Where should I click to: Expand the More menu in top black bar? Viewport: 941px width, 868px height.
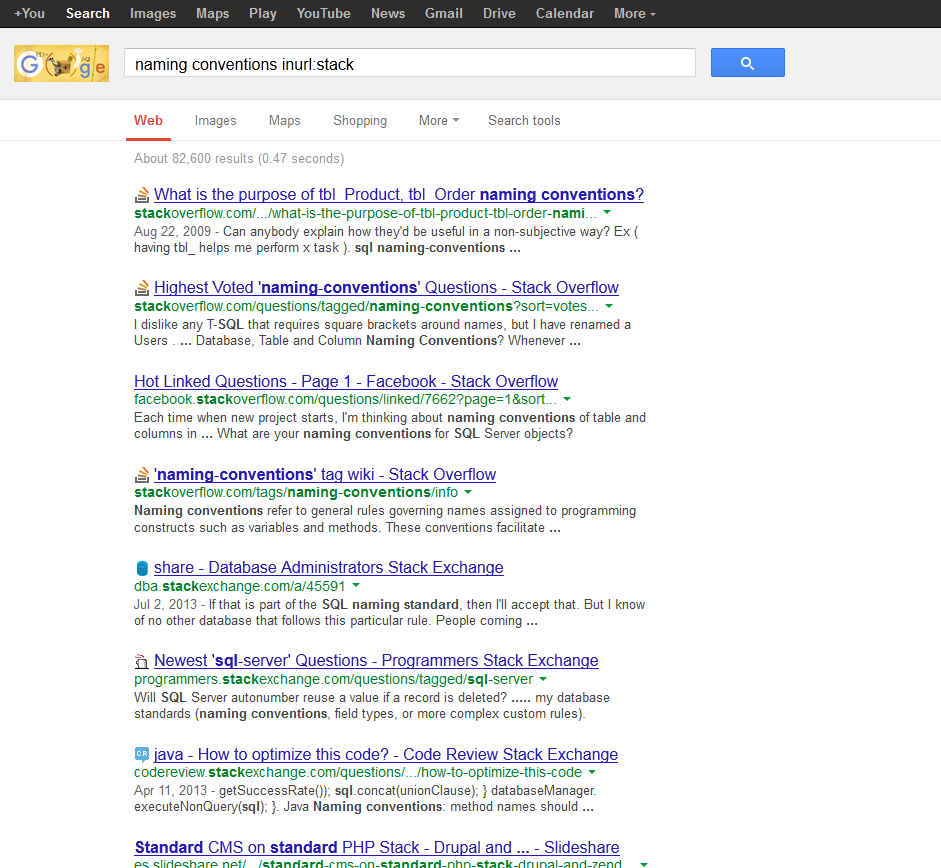[x=634, y=13]
